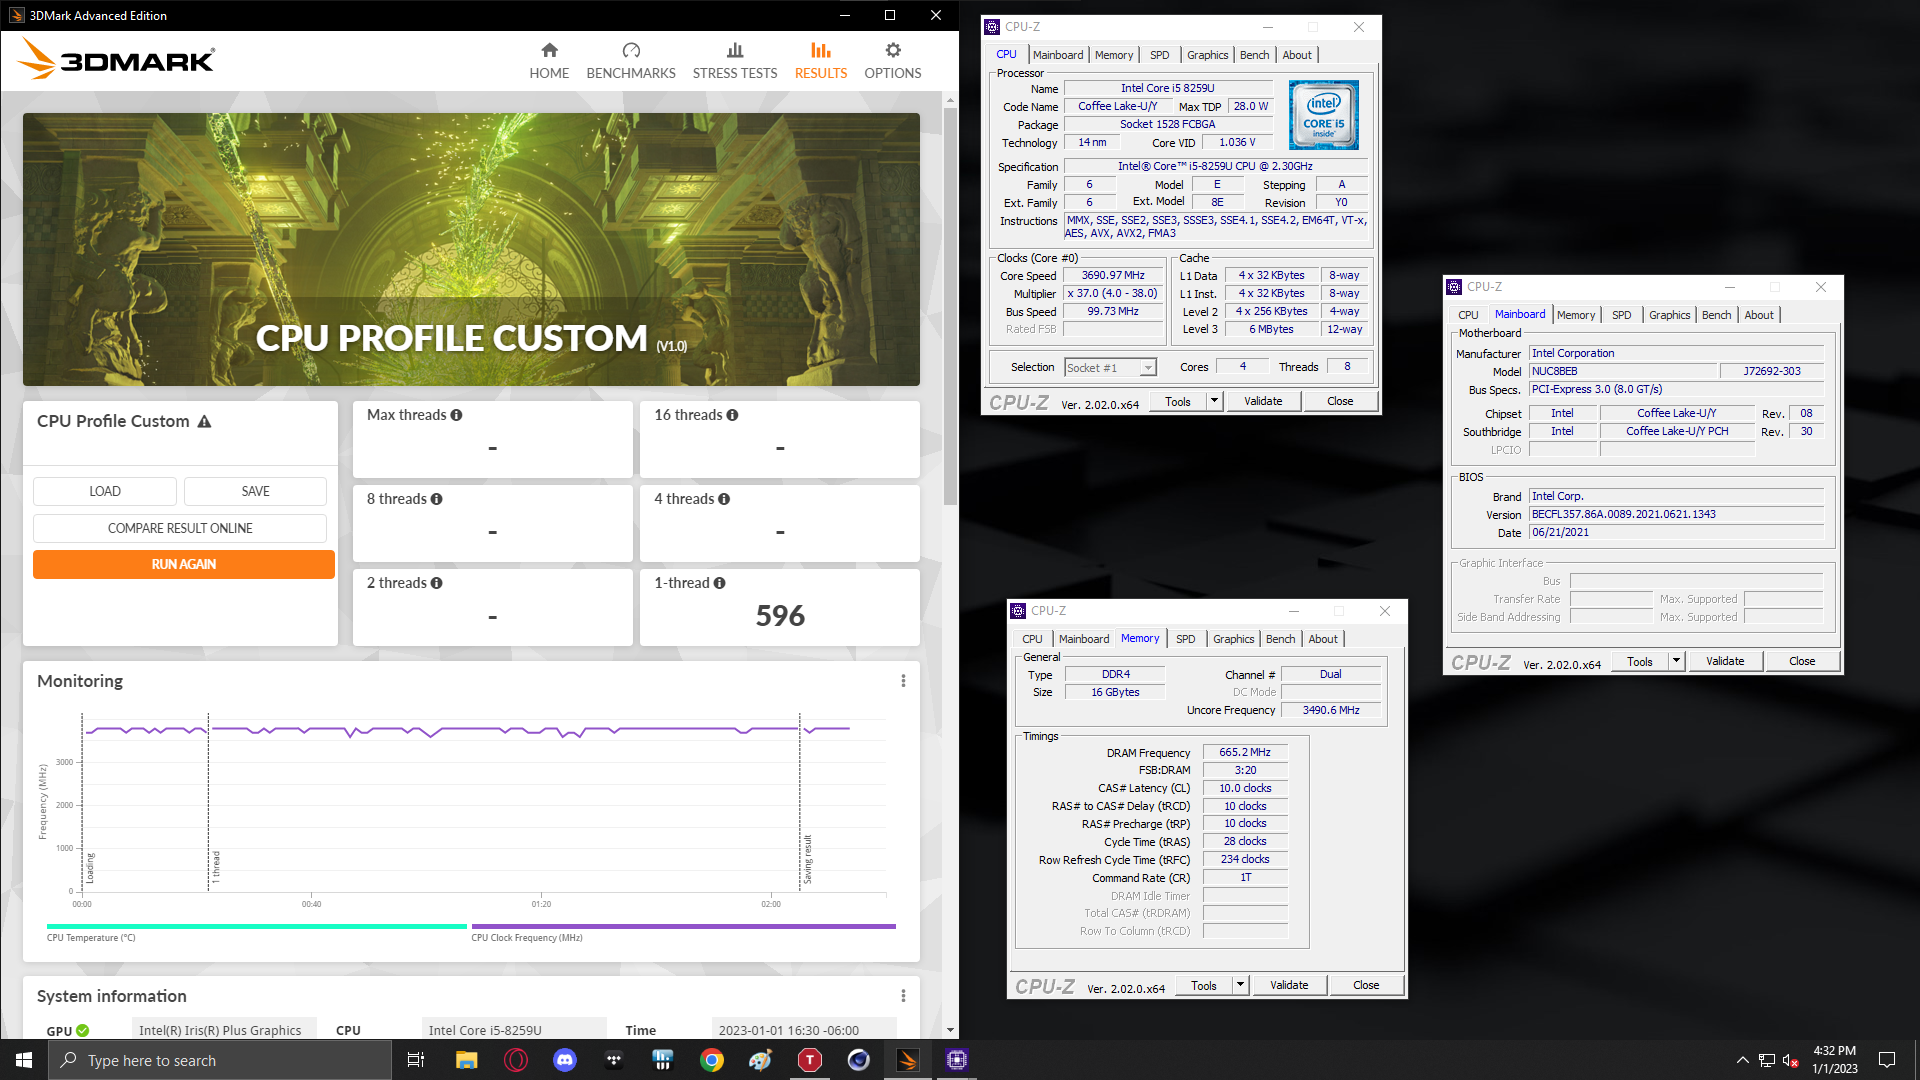1920x1080 pixels.
Task: Click warning icon next to CPU Profile Custom
Action: tap(204, 422)
